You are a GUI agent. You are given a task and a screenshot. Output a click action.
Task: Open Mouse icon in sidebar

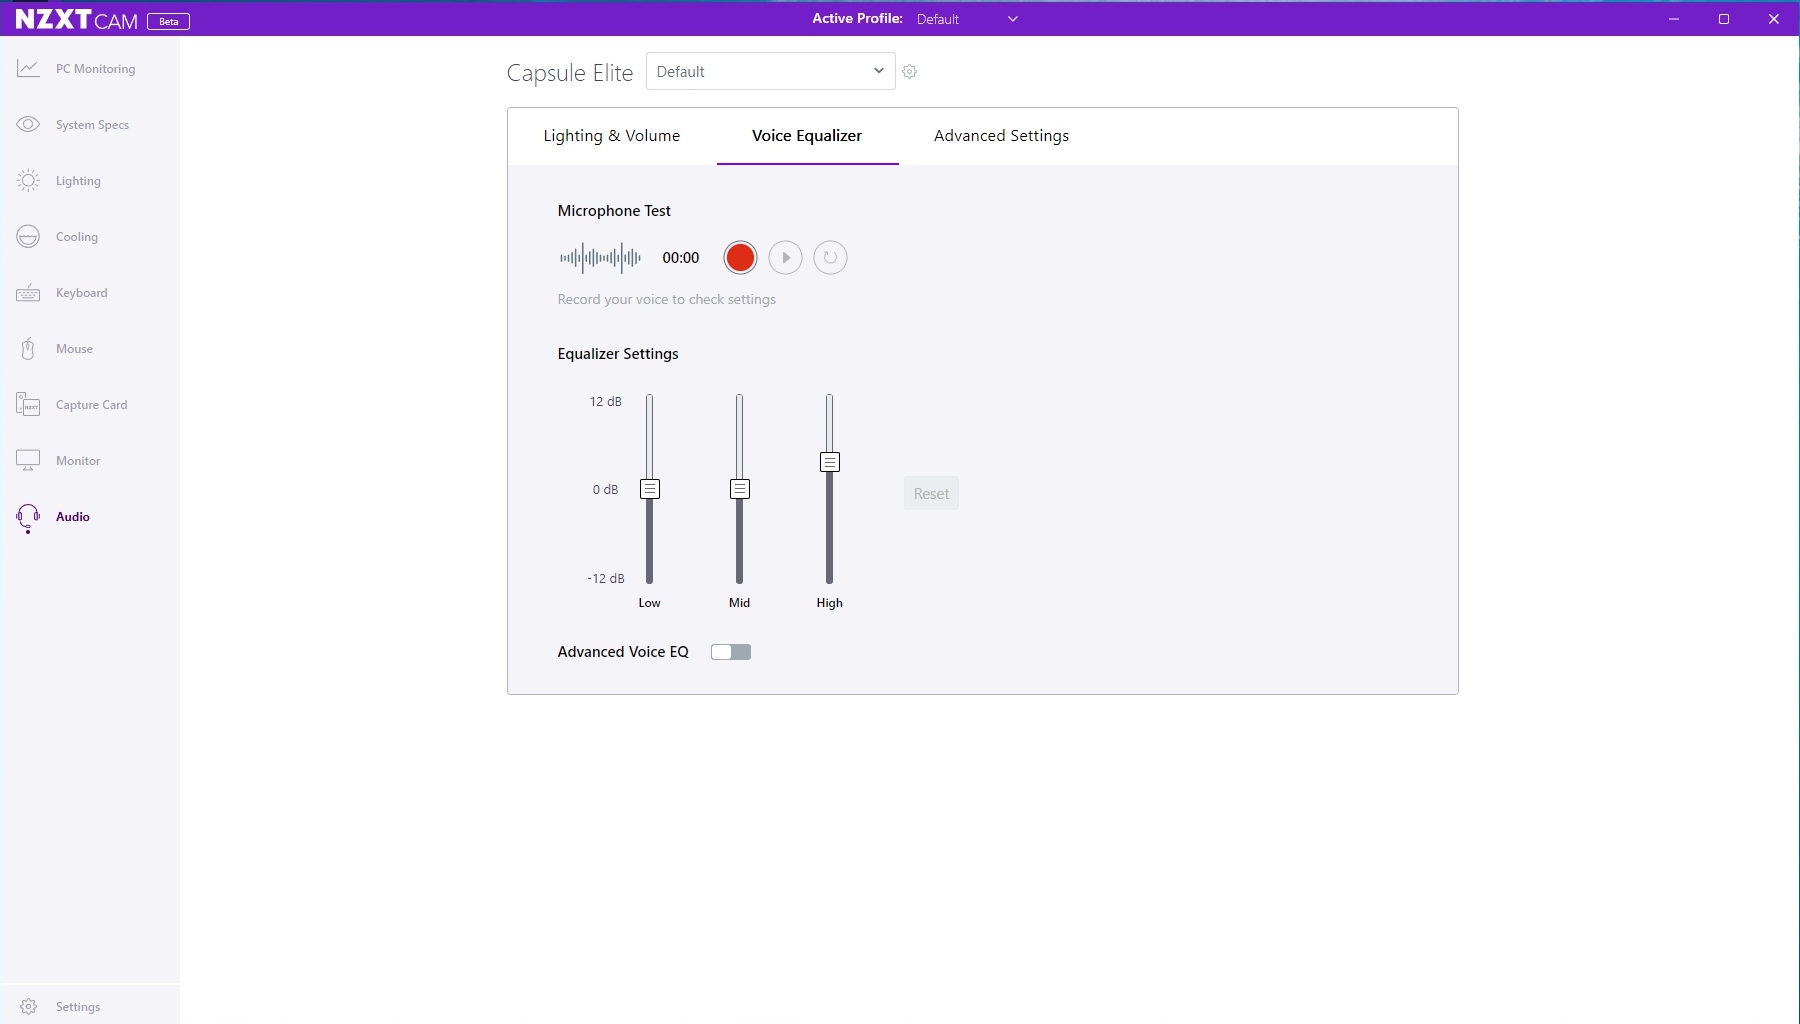click(28, 348)
